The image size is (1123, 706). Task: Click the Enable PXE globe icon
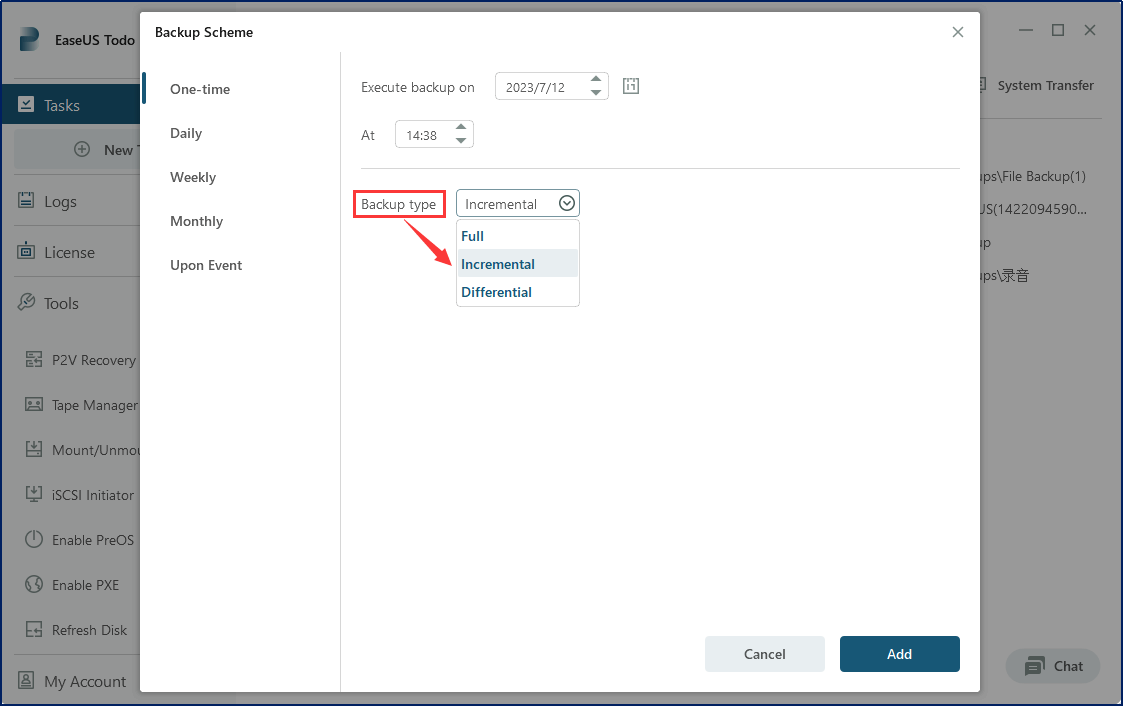point(34,584)
